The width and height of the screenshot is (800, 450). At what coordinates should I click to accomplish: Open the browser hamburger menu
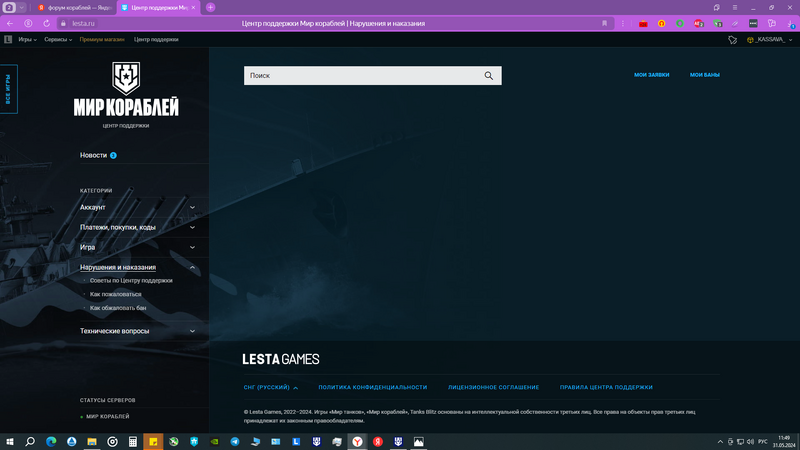(735, 8)
